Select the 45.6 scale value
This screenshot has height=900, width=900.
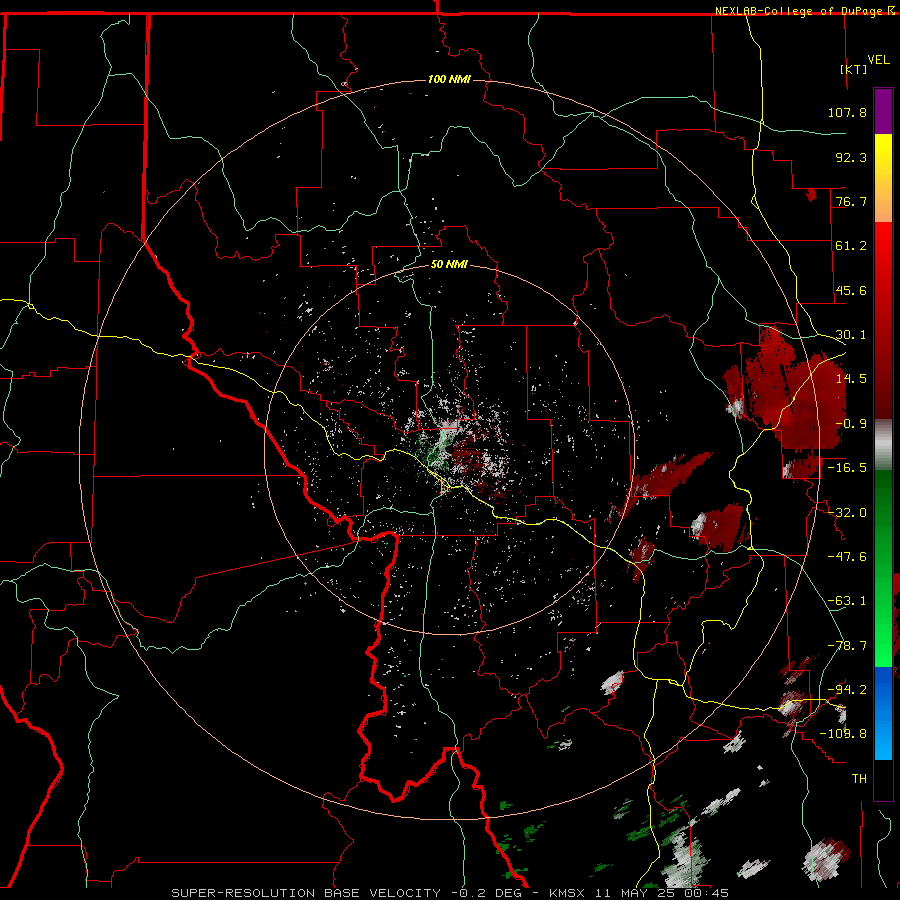point(851,290)
